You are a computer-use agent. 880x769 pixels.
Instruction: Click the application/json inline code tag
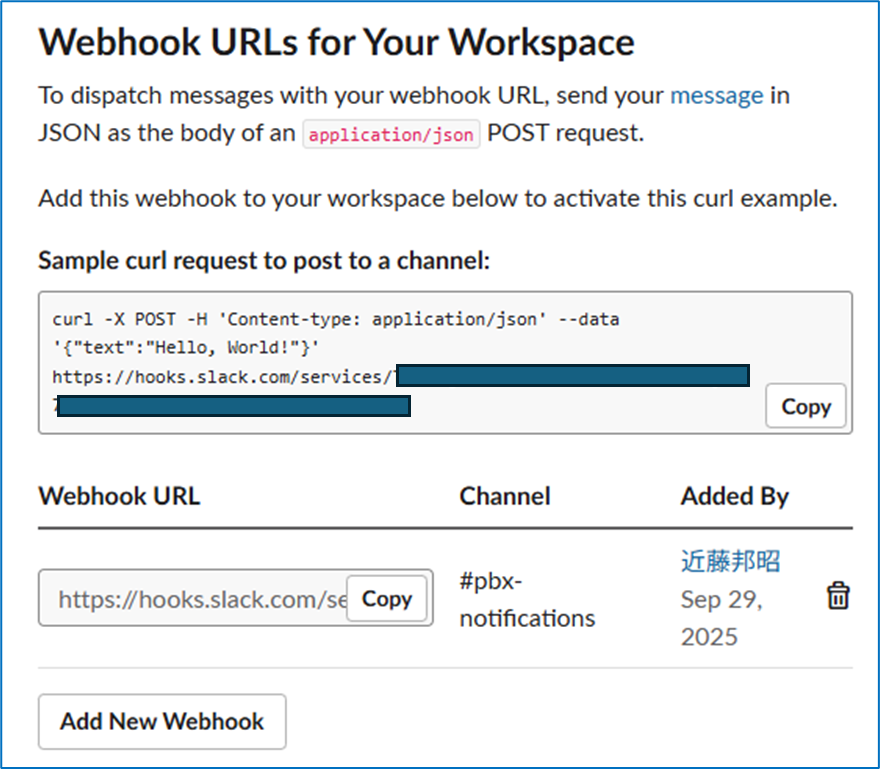pyautogui.click(x=391, y=134)
